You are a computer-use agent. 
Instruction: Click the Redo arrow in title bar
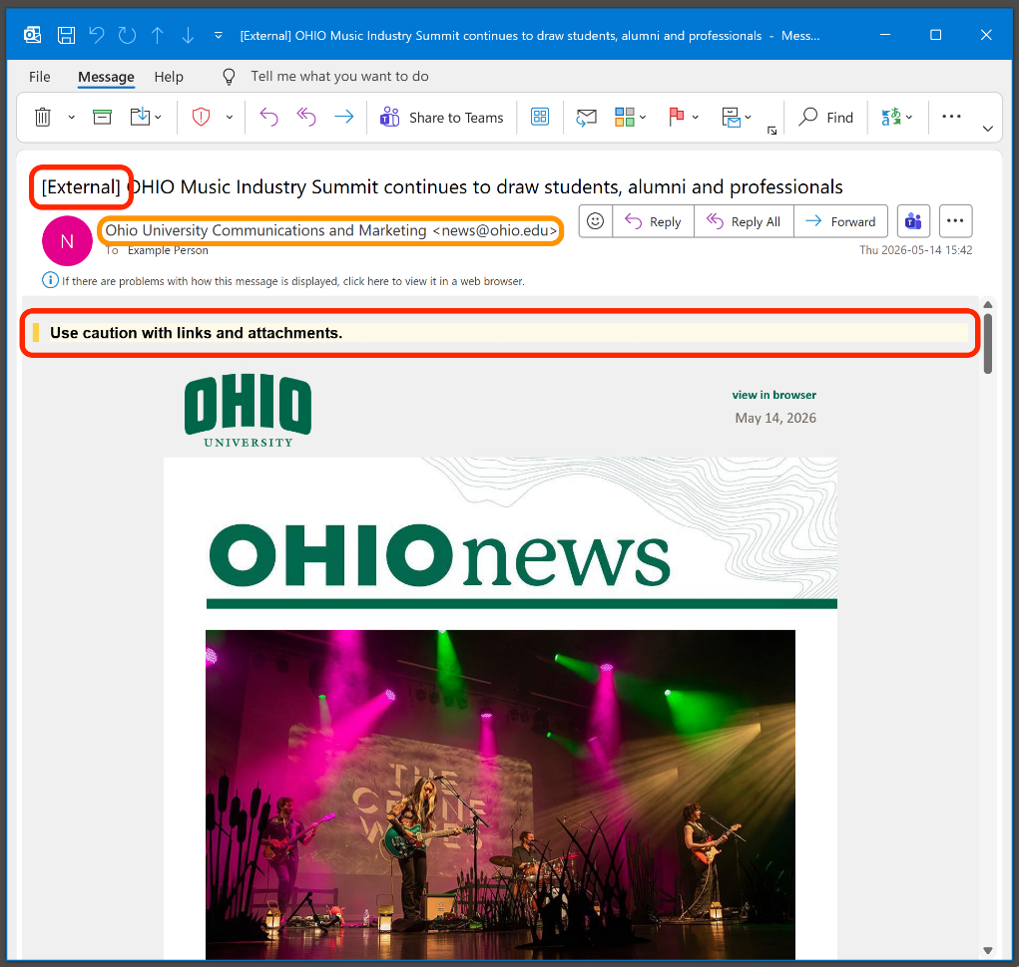pos(127,35)
